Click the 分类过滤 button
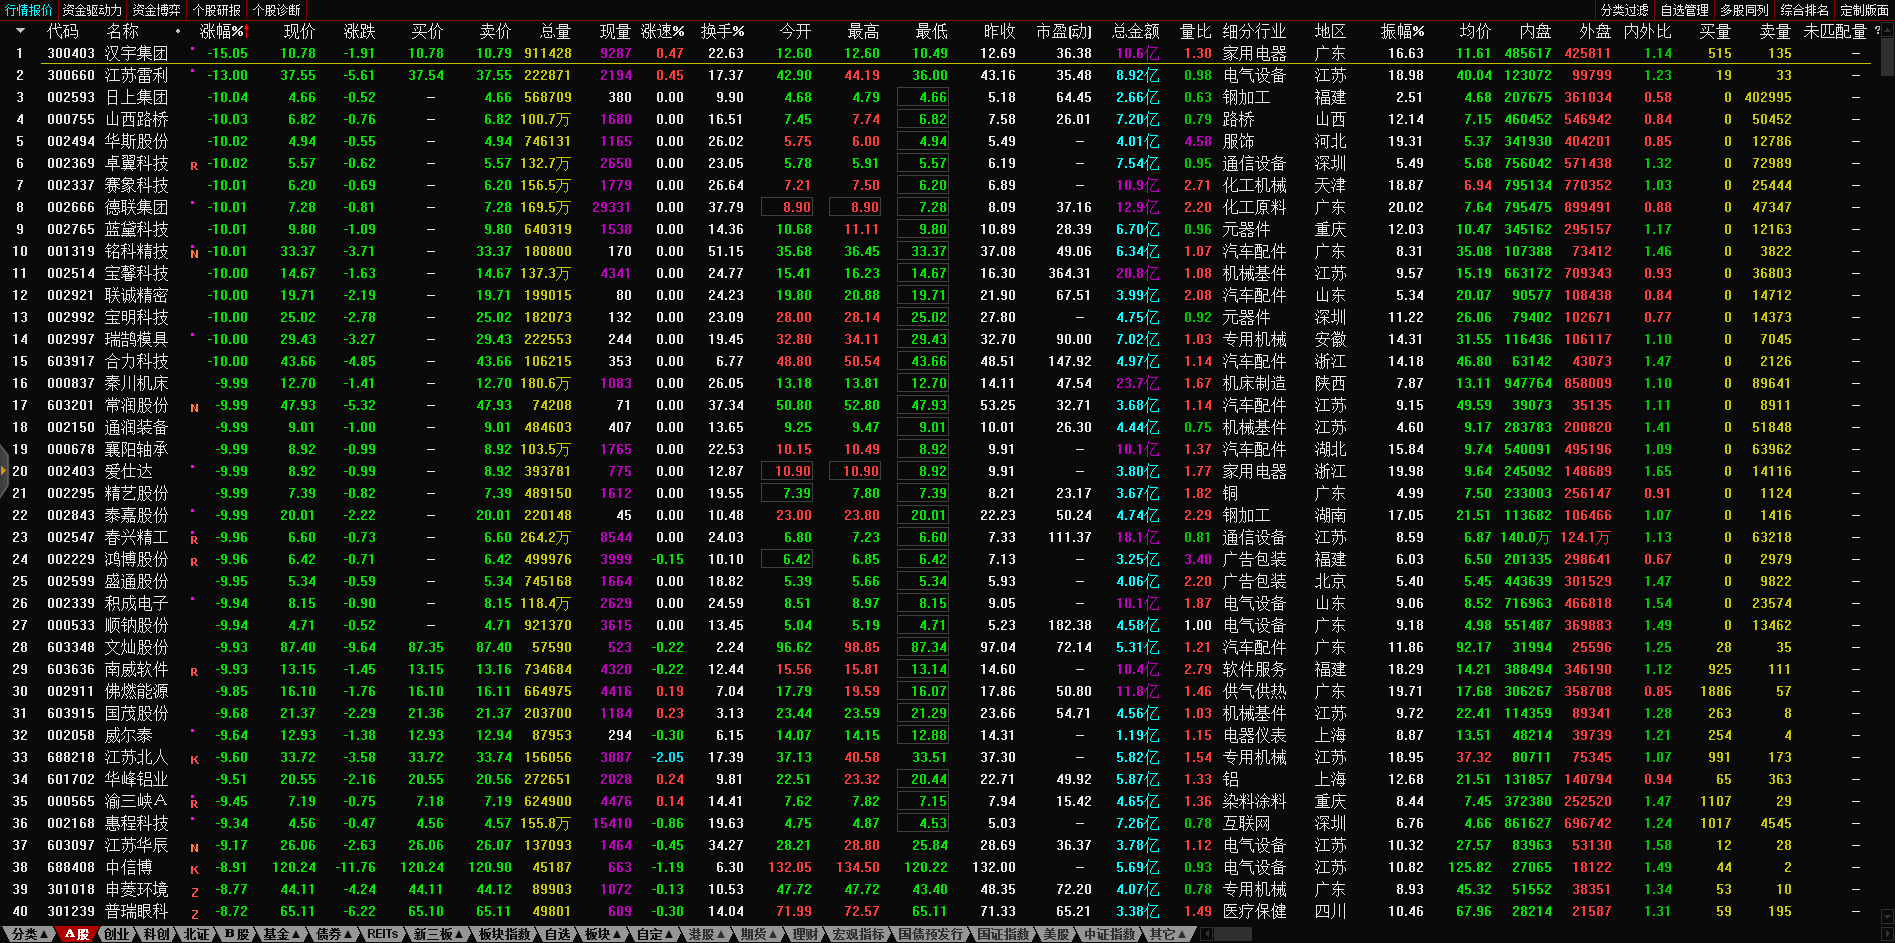Image resolution: width=1895 pixels, height=943 pixels. click(x=1624, y=10)
